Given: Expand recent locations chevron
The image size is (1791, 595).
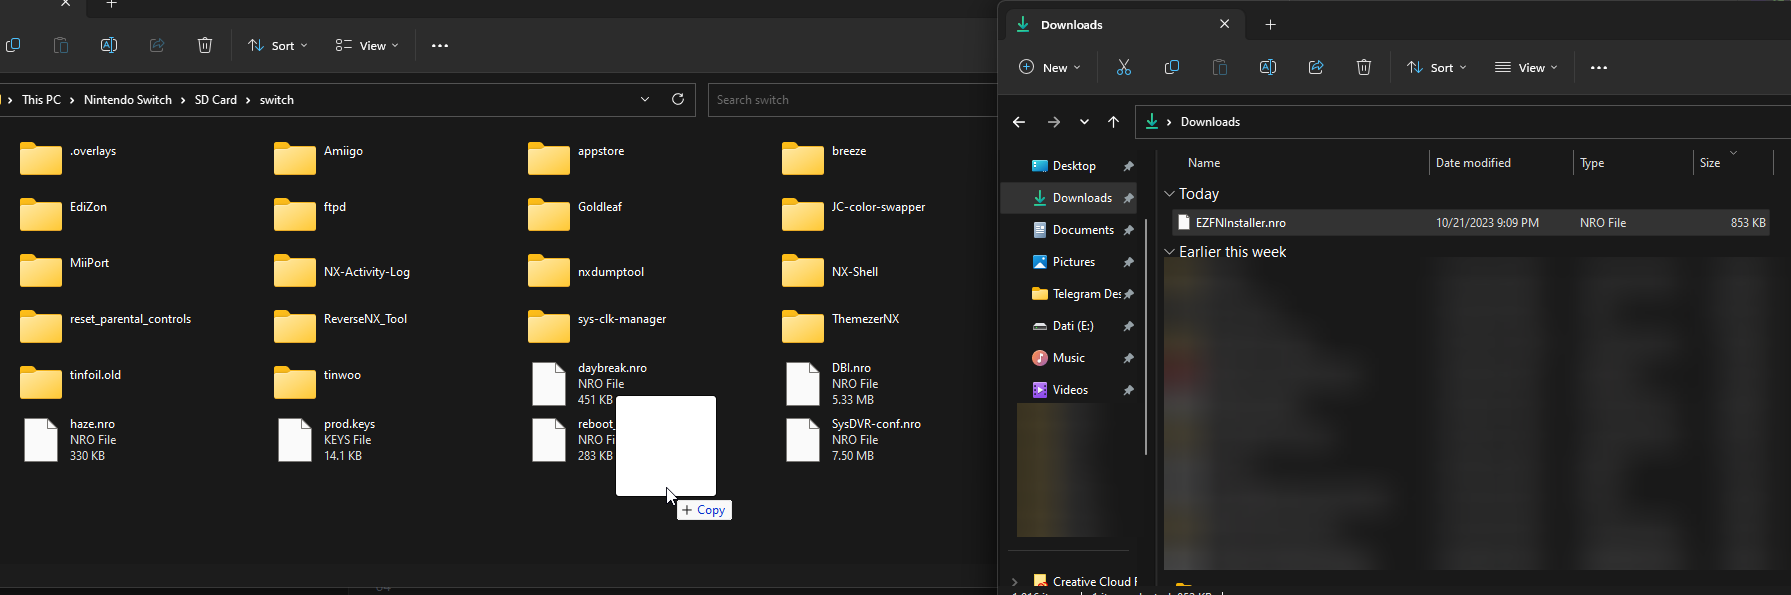Looking at the screenshot, I should pyautogui.click(x=1084, y=122).
